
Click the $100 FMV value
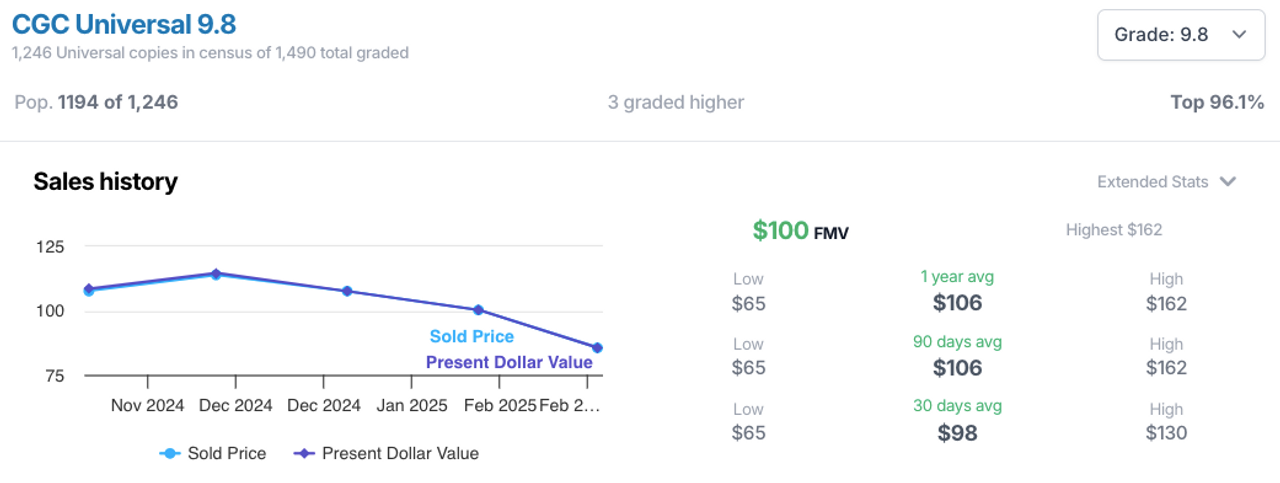(x=800, y=231)
